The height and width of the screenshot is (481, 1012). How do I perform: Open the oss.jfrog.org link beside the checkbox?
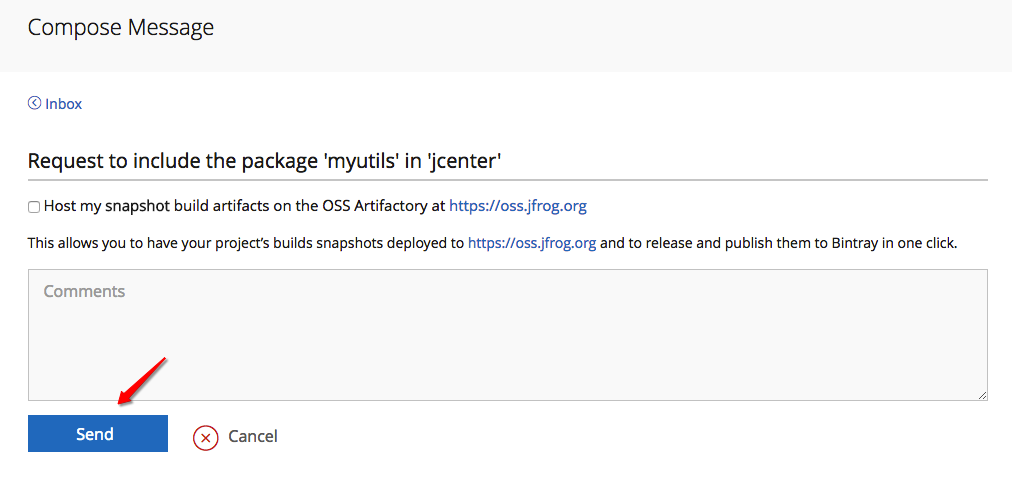pos(517,206)
